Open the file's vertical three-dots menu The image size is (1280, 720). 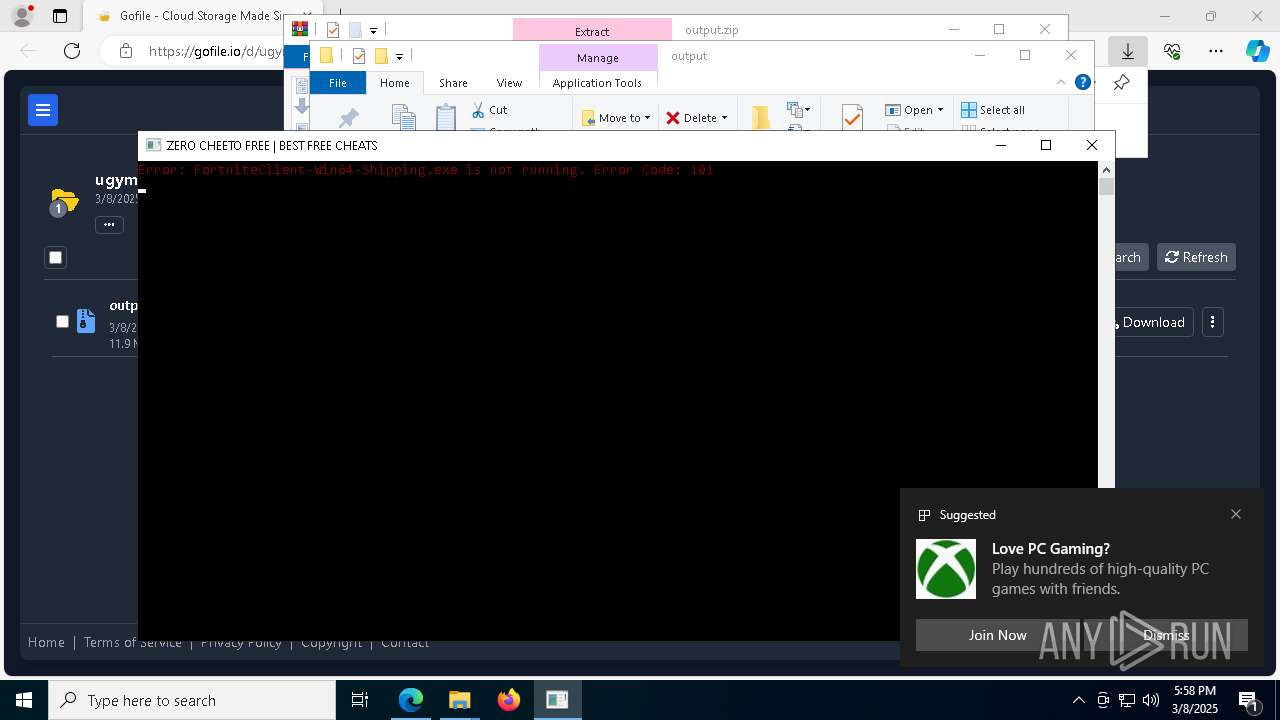(x=1212, y=322)
